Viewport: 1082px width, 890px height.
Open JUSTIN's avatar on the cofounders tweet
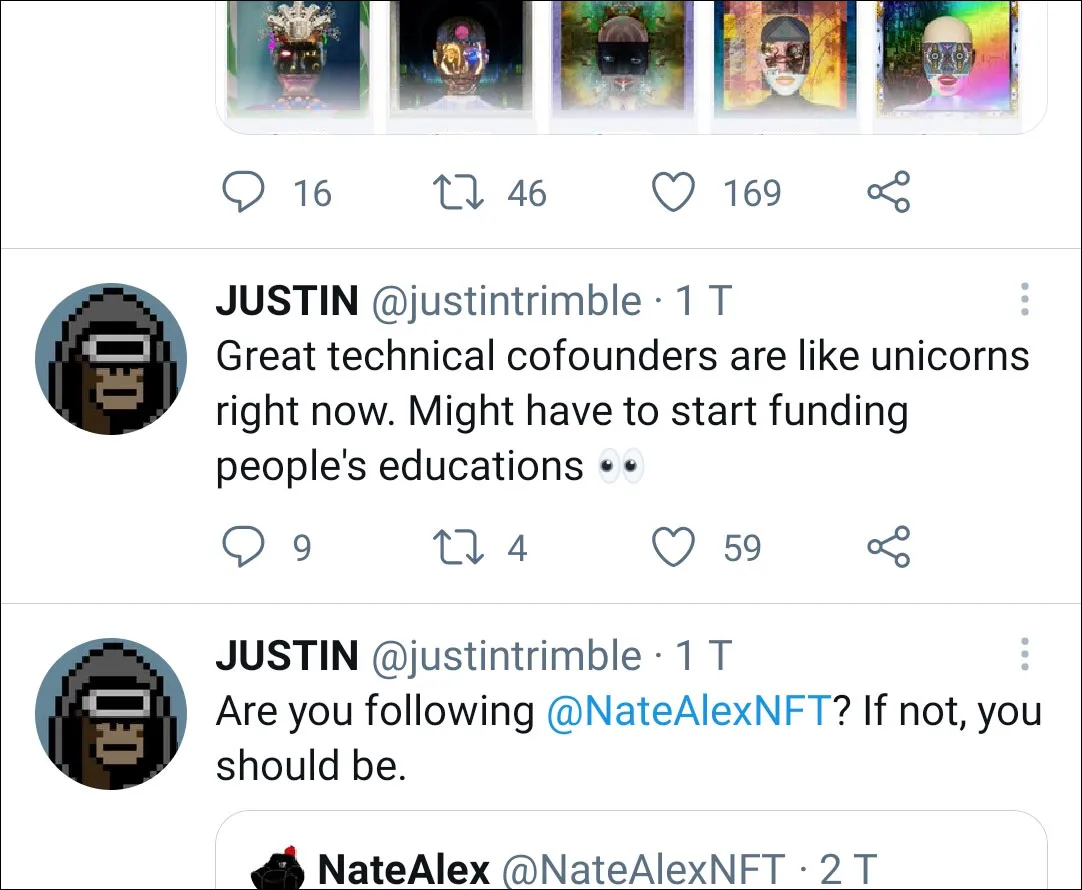pos(111,359)
